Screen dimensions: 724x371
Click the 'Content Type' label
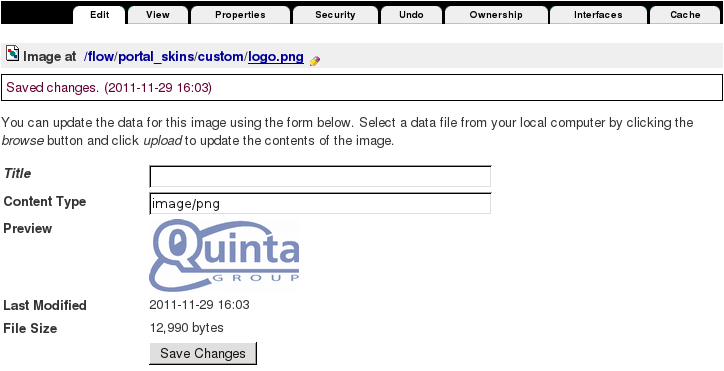pyautogui.click(x=45, y=202)
